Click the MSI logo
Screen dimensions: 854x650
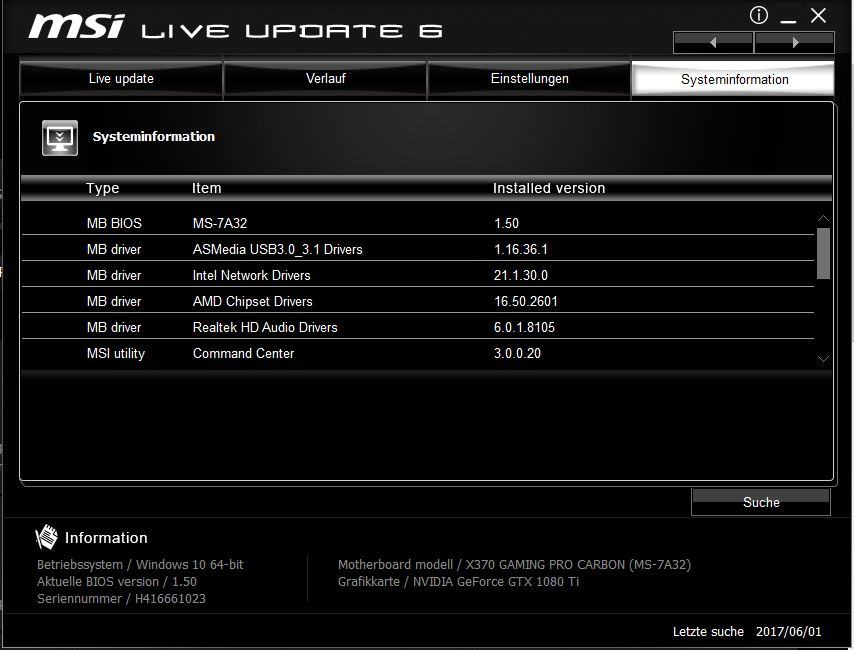(x=77, y=27)
